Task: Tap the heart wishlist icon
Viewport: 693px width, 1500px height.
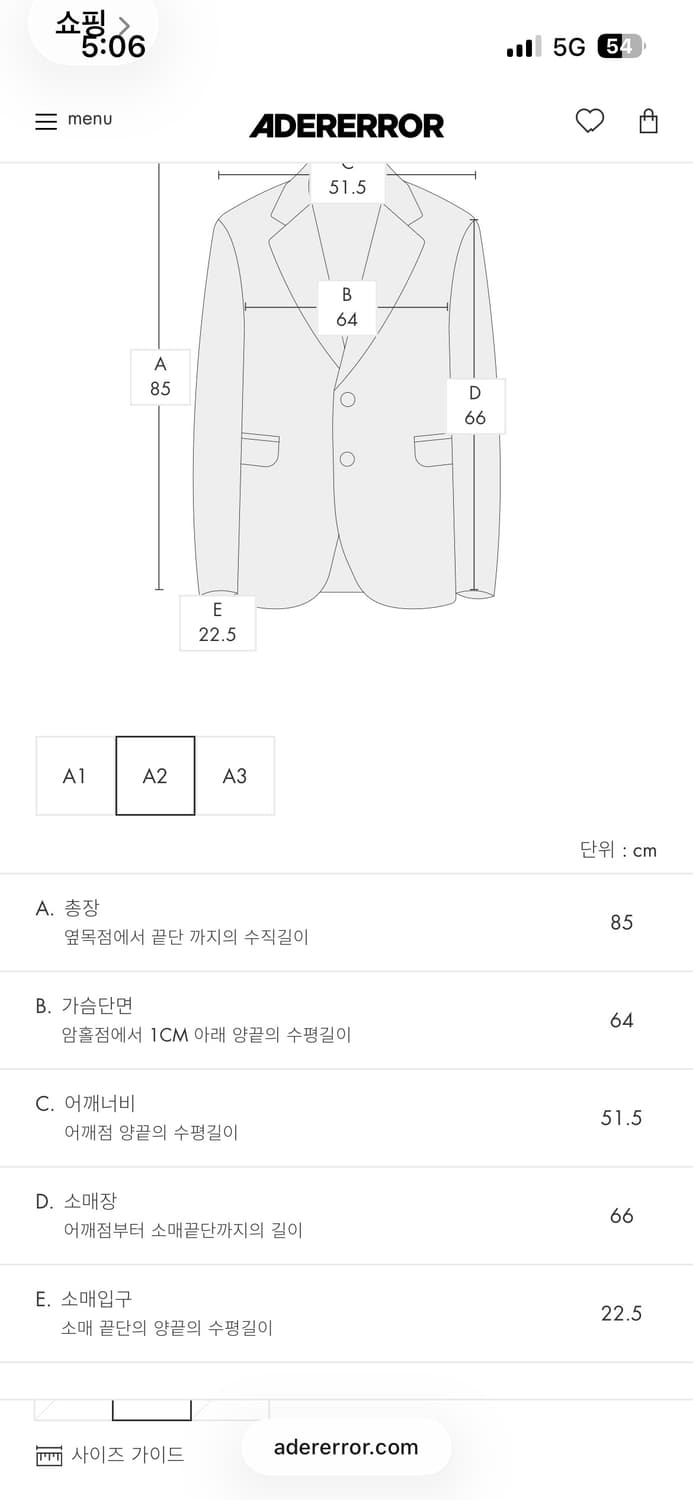Action: point(590,121)
